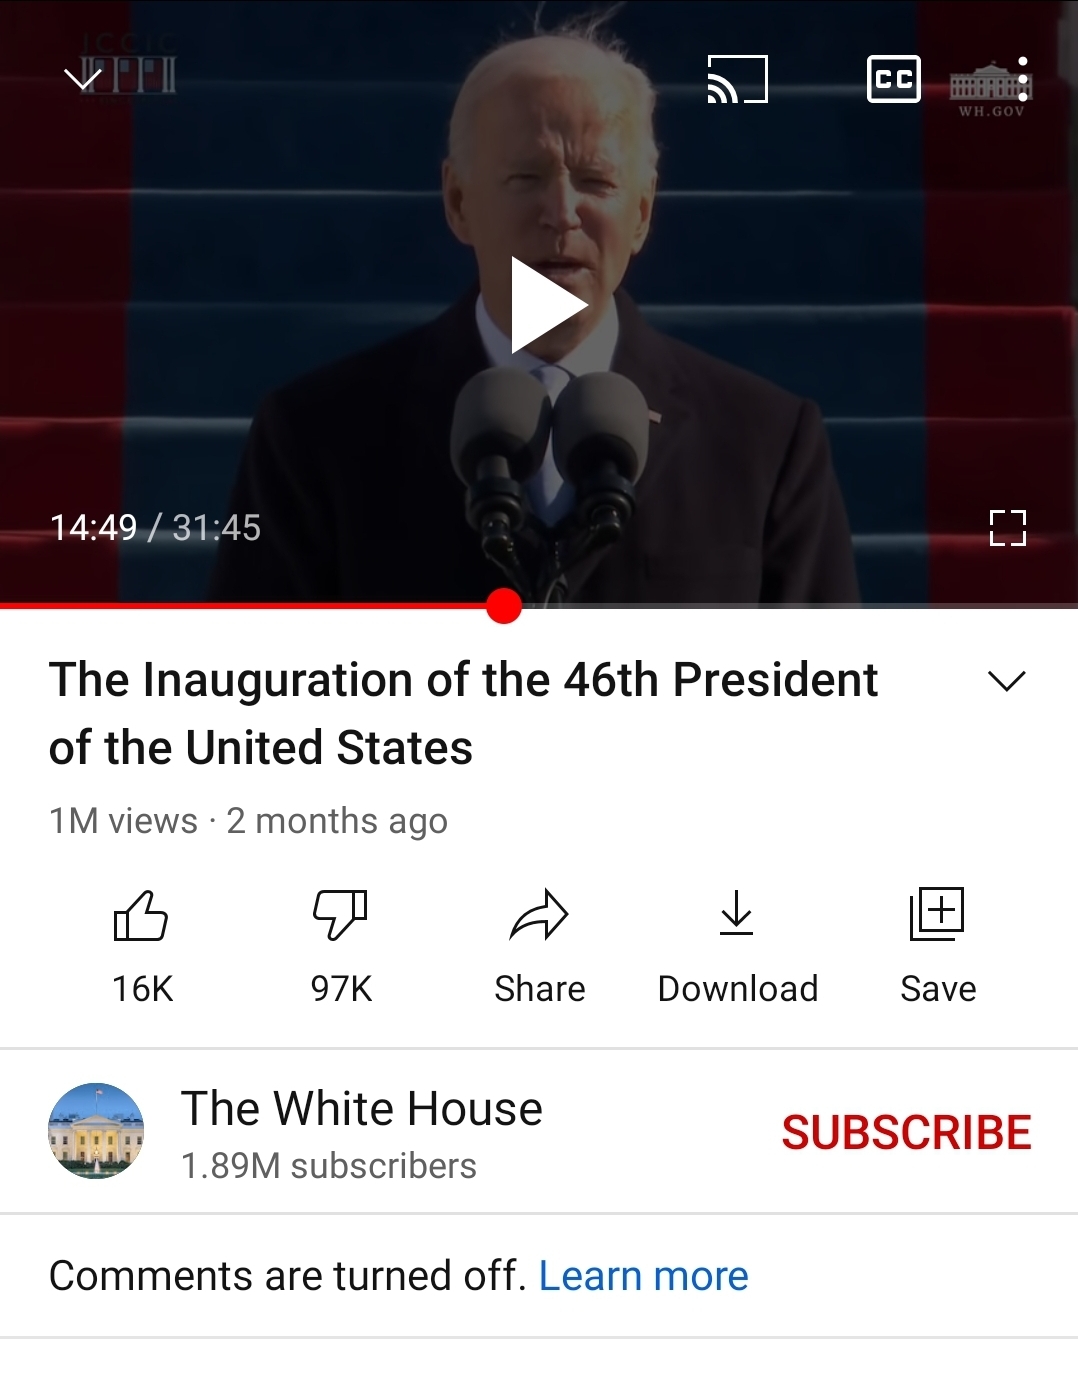Tap the Share arrow icon
This screenshot has width=1078, height=1383.
coord(539,915)
